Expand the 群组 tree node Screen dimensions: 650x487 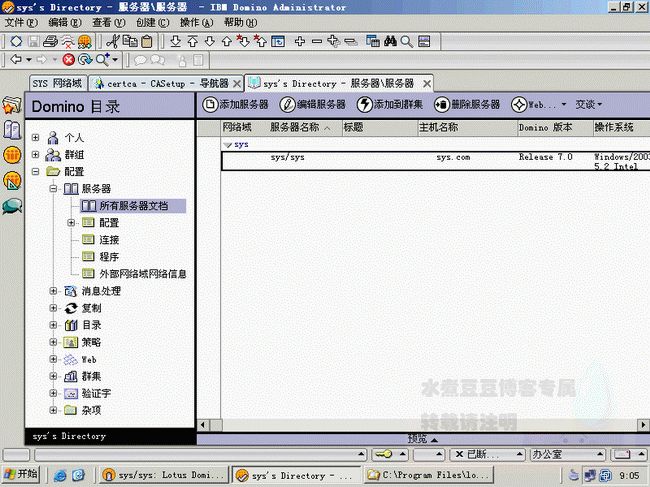[36, 155]
